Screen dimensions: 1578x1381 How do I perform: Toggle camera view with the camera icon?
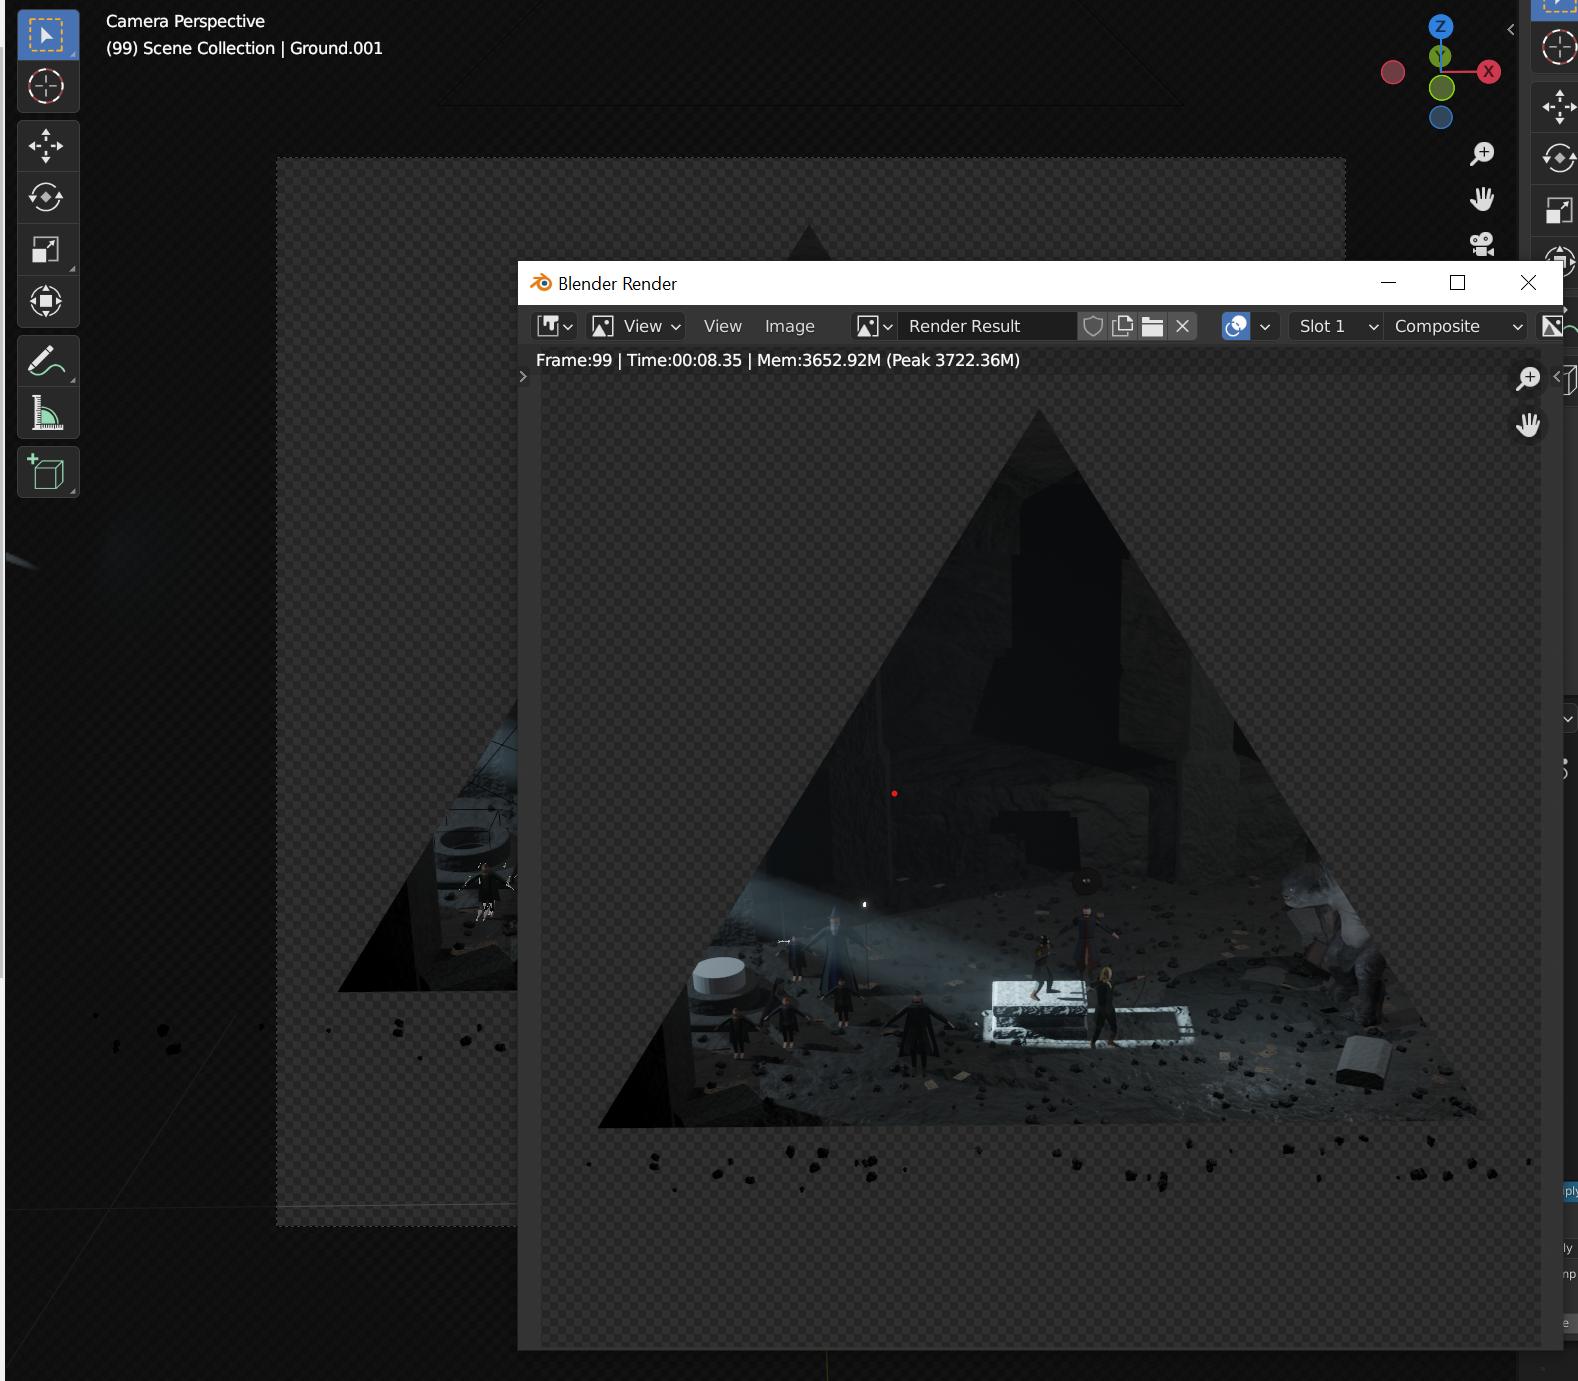point(1482,243)
